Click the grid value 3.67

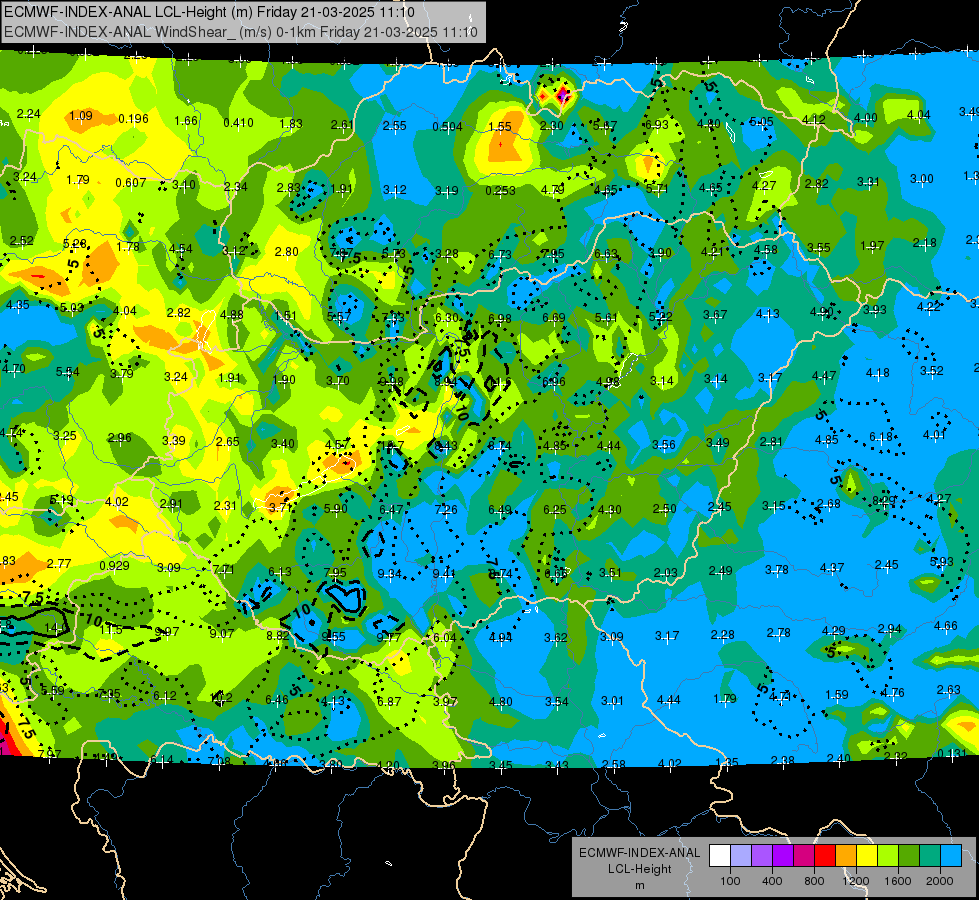pyautogui.click(x=715, y=315)
